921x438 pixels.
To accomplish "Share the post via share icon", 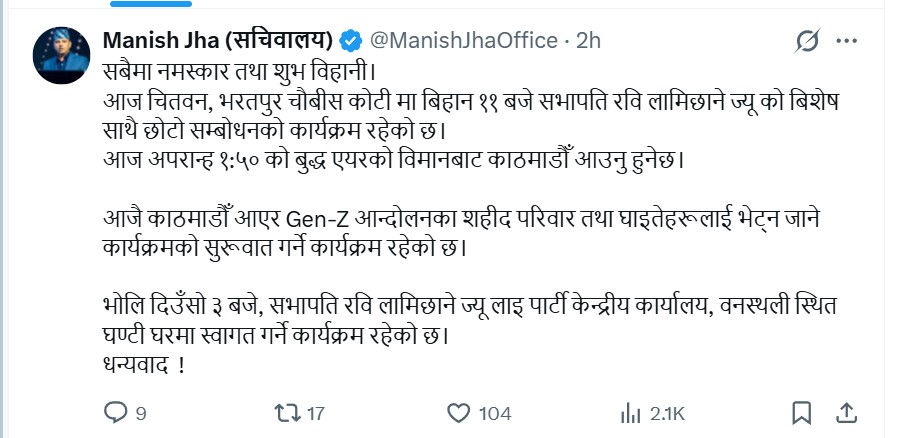I will [x=845, y=413].
